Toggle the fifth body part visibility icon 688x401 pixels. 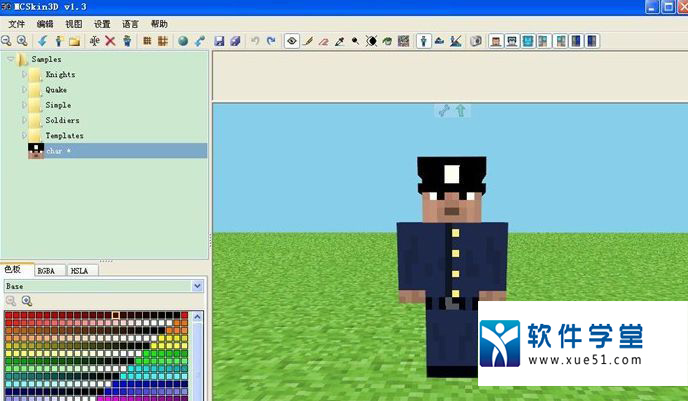coord(560,41)
